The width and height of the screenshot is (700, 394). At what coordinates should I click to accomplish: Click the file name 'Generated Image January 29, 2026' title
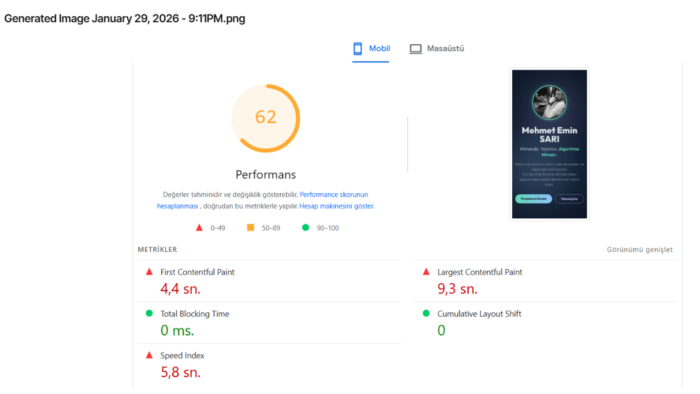pos(125,19)
